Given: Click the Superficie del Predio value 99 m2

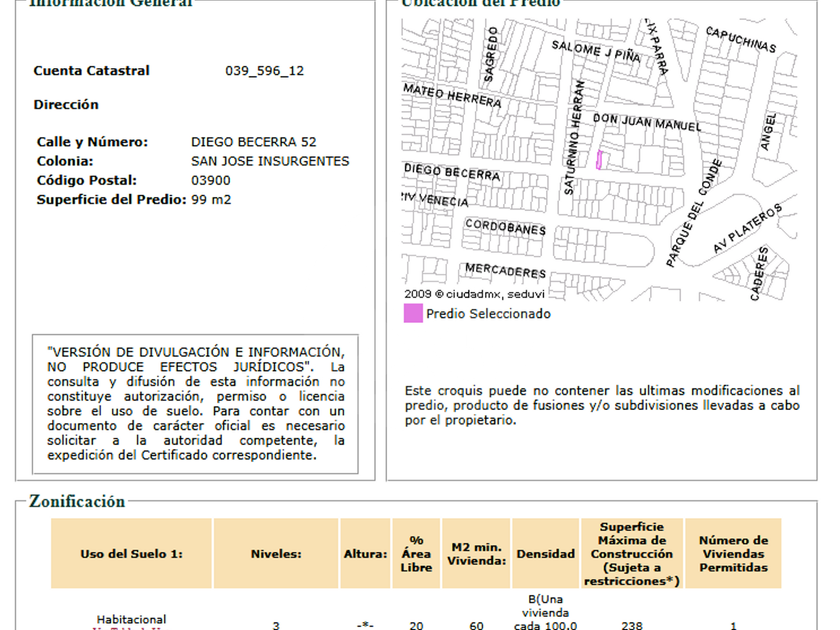Looking at the screenshot, I should [211, 199].
